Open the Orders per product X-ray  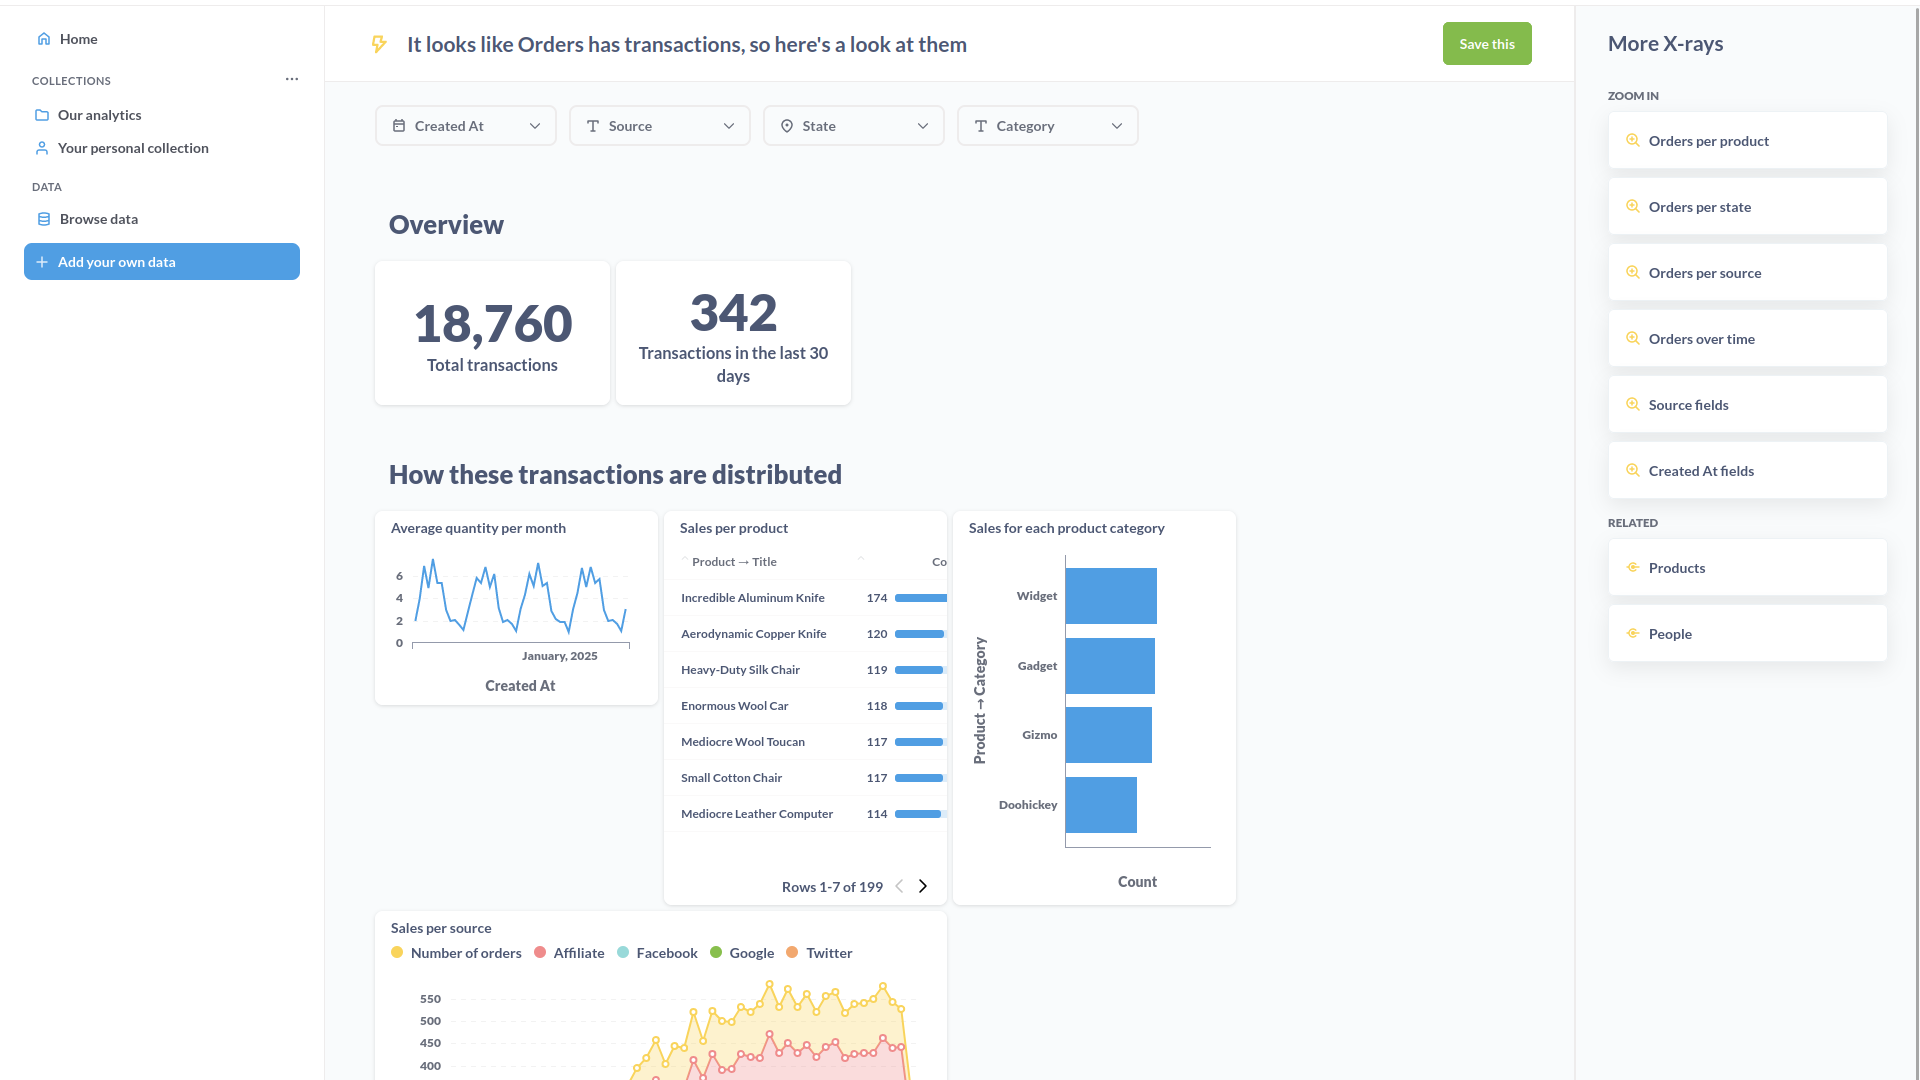1747,141
